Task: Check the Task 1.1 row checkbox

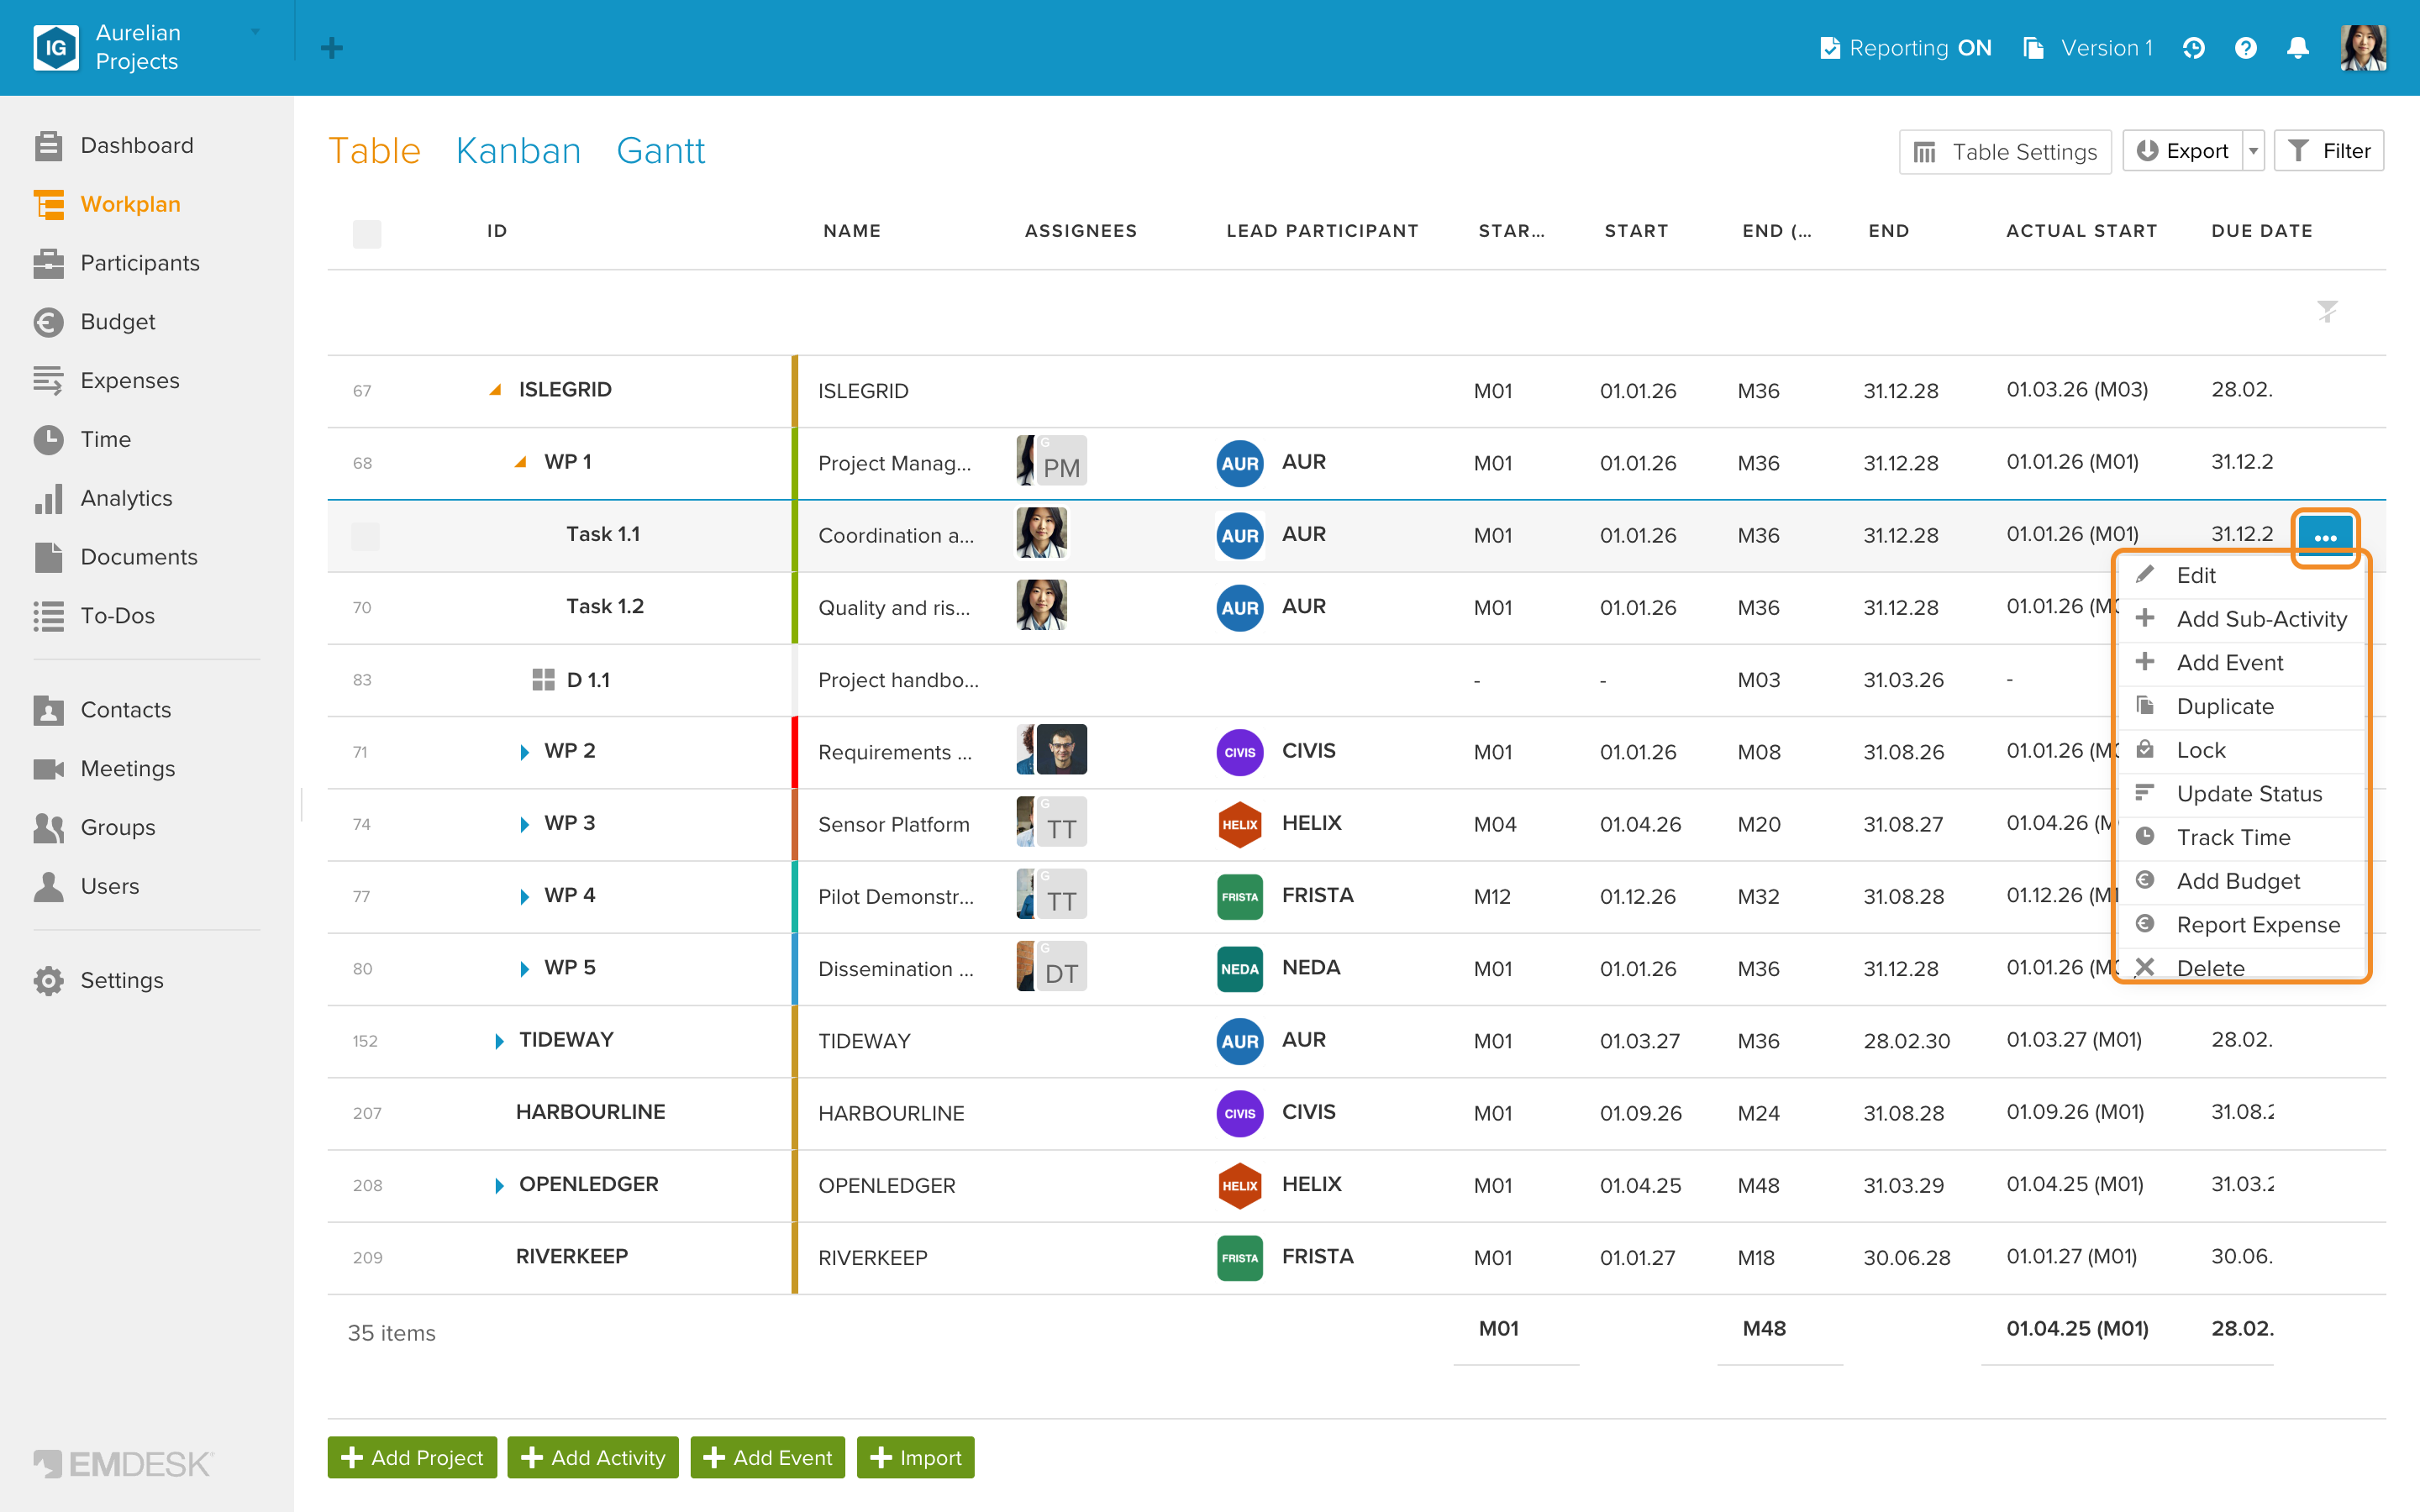Action: click(x=365, y=536)
